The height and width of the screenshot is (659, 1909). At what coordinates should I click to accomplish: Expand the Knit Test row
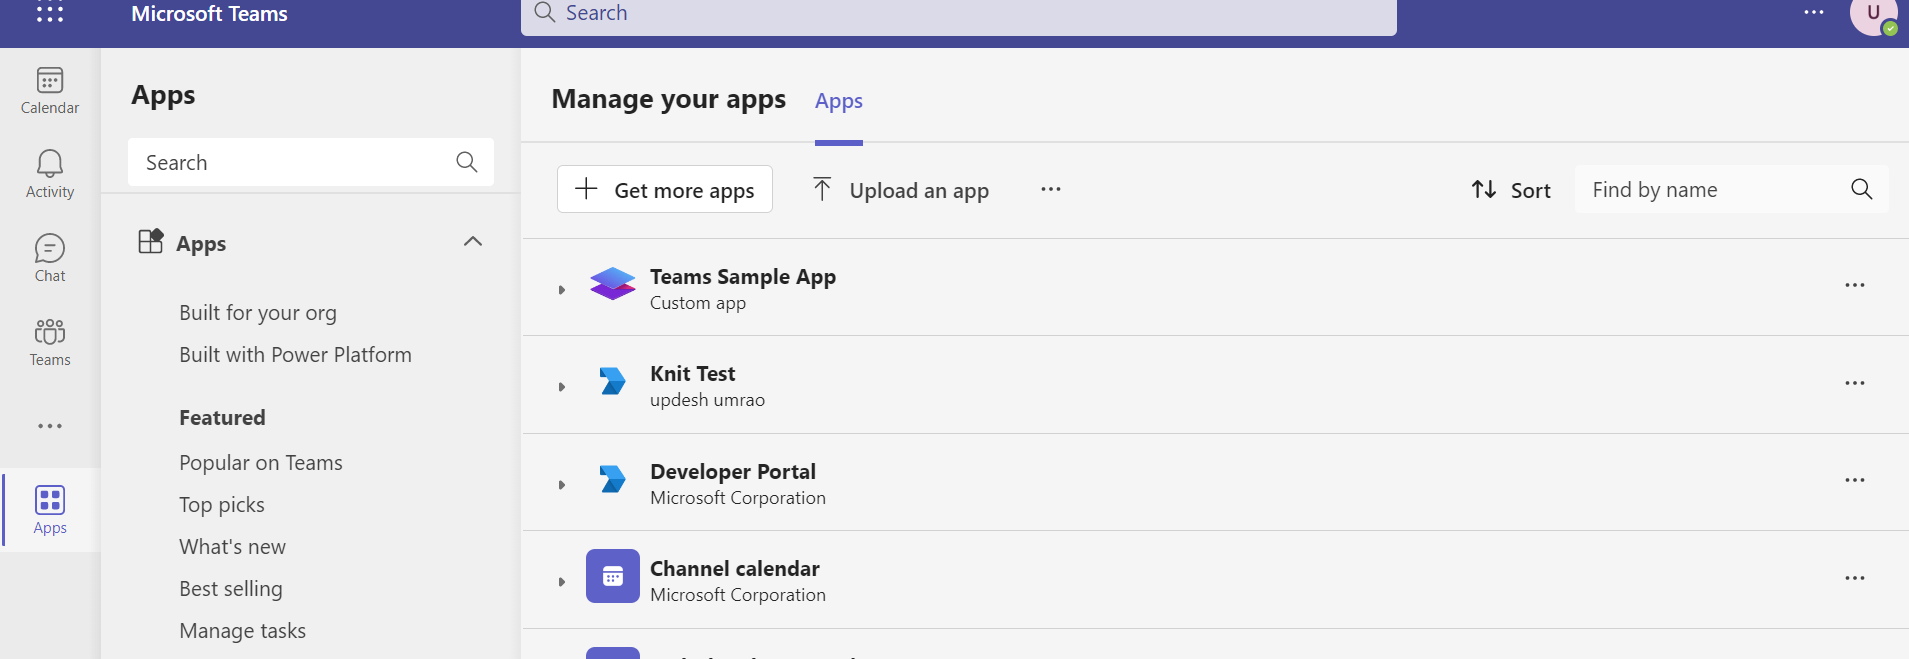562,387
